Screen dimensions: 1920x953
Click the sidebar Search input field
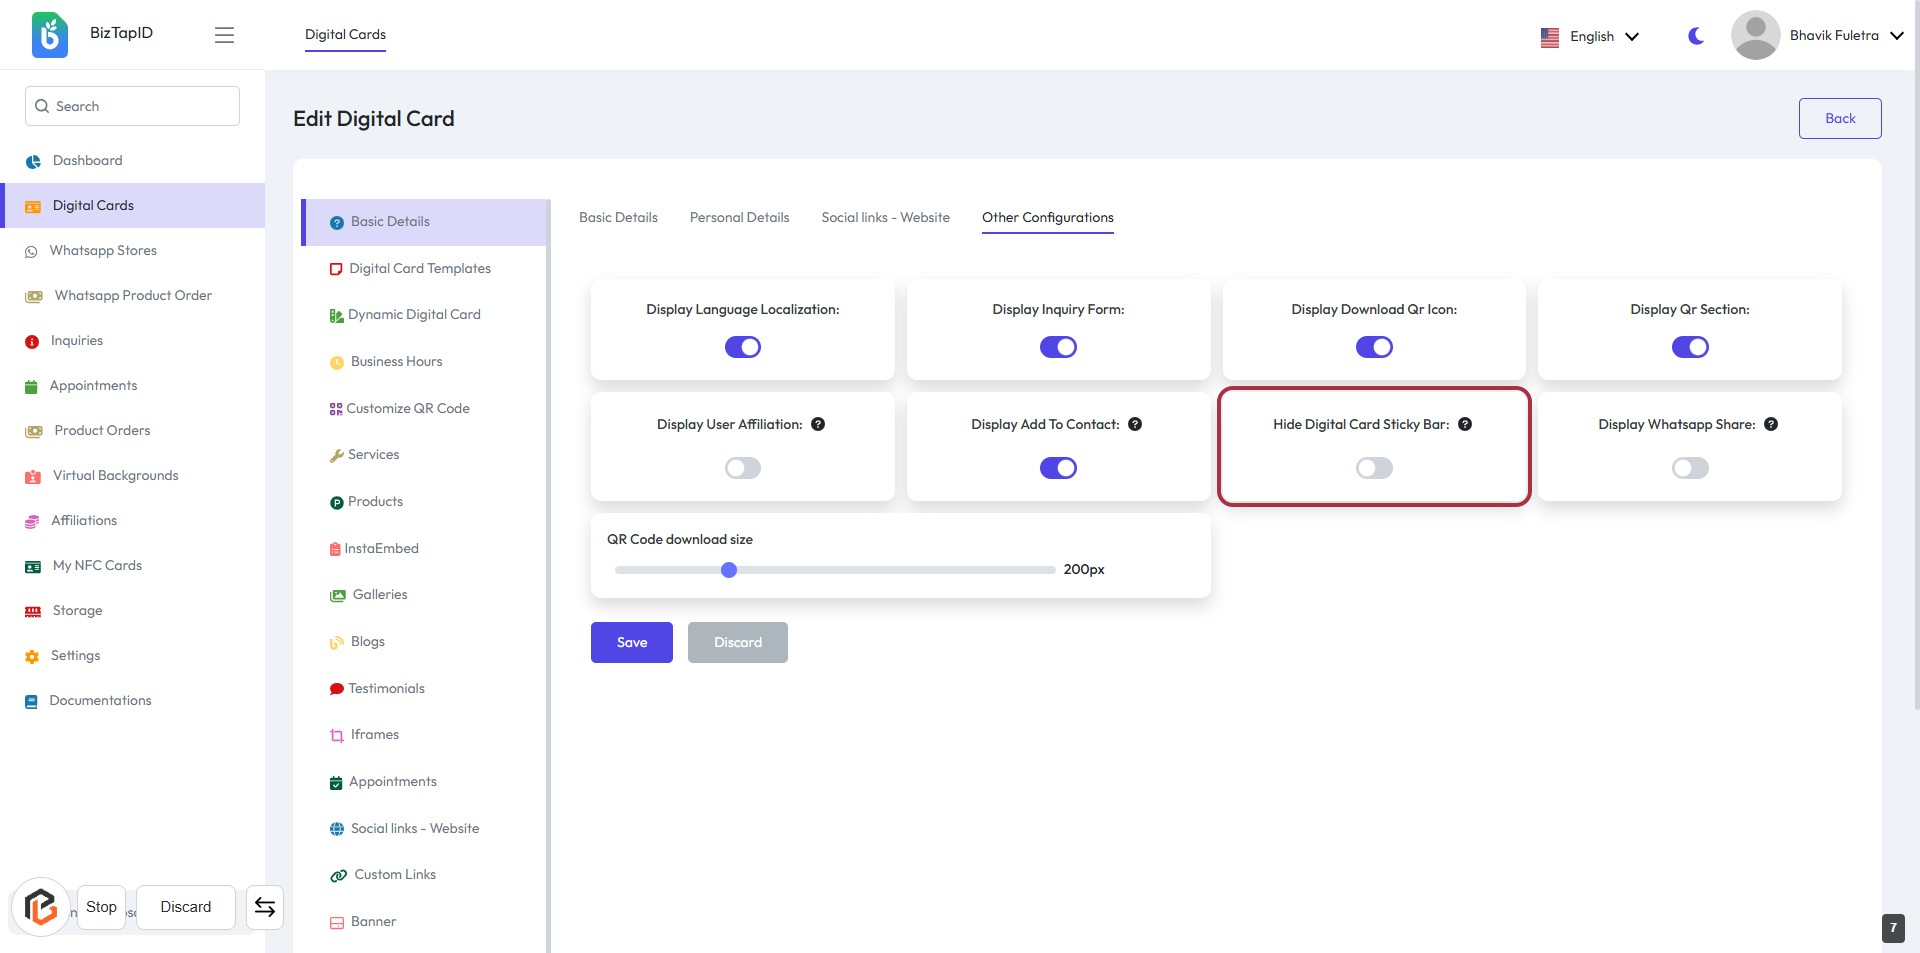pyautogui.click(x=132, y=106)
